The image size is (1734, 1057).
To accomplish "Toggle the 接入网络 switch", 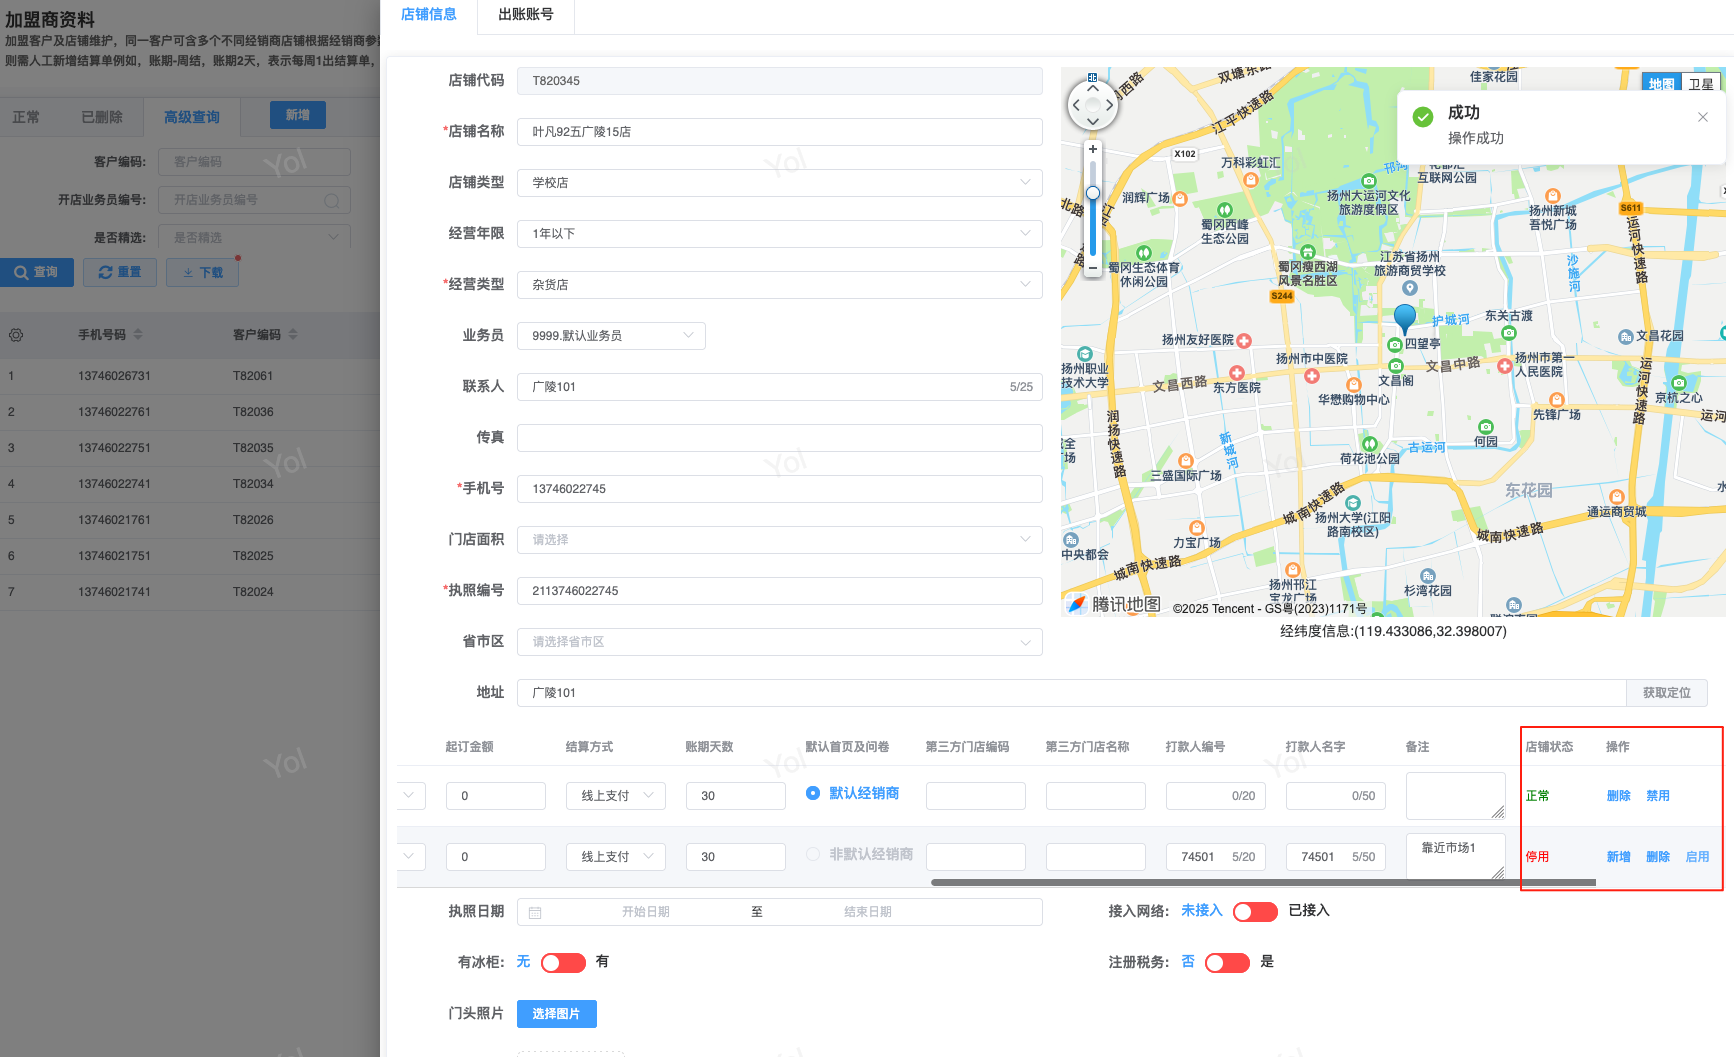I will pos(1254,911).
